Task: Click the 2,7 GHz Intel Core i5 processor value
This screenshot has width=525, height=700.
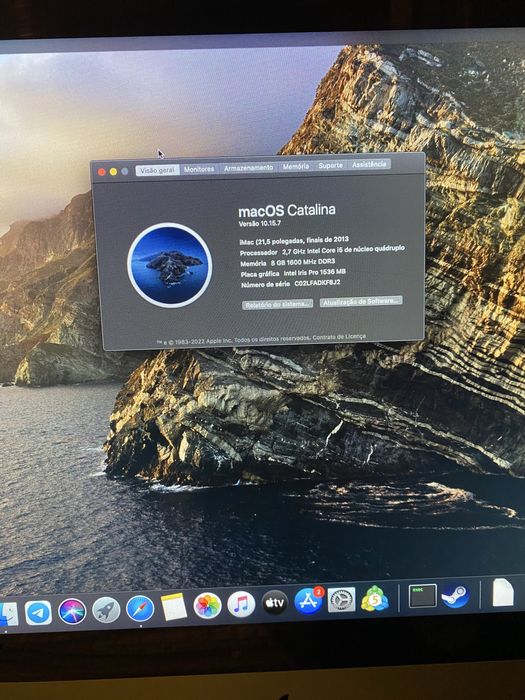Action: (x=343, y=250)
